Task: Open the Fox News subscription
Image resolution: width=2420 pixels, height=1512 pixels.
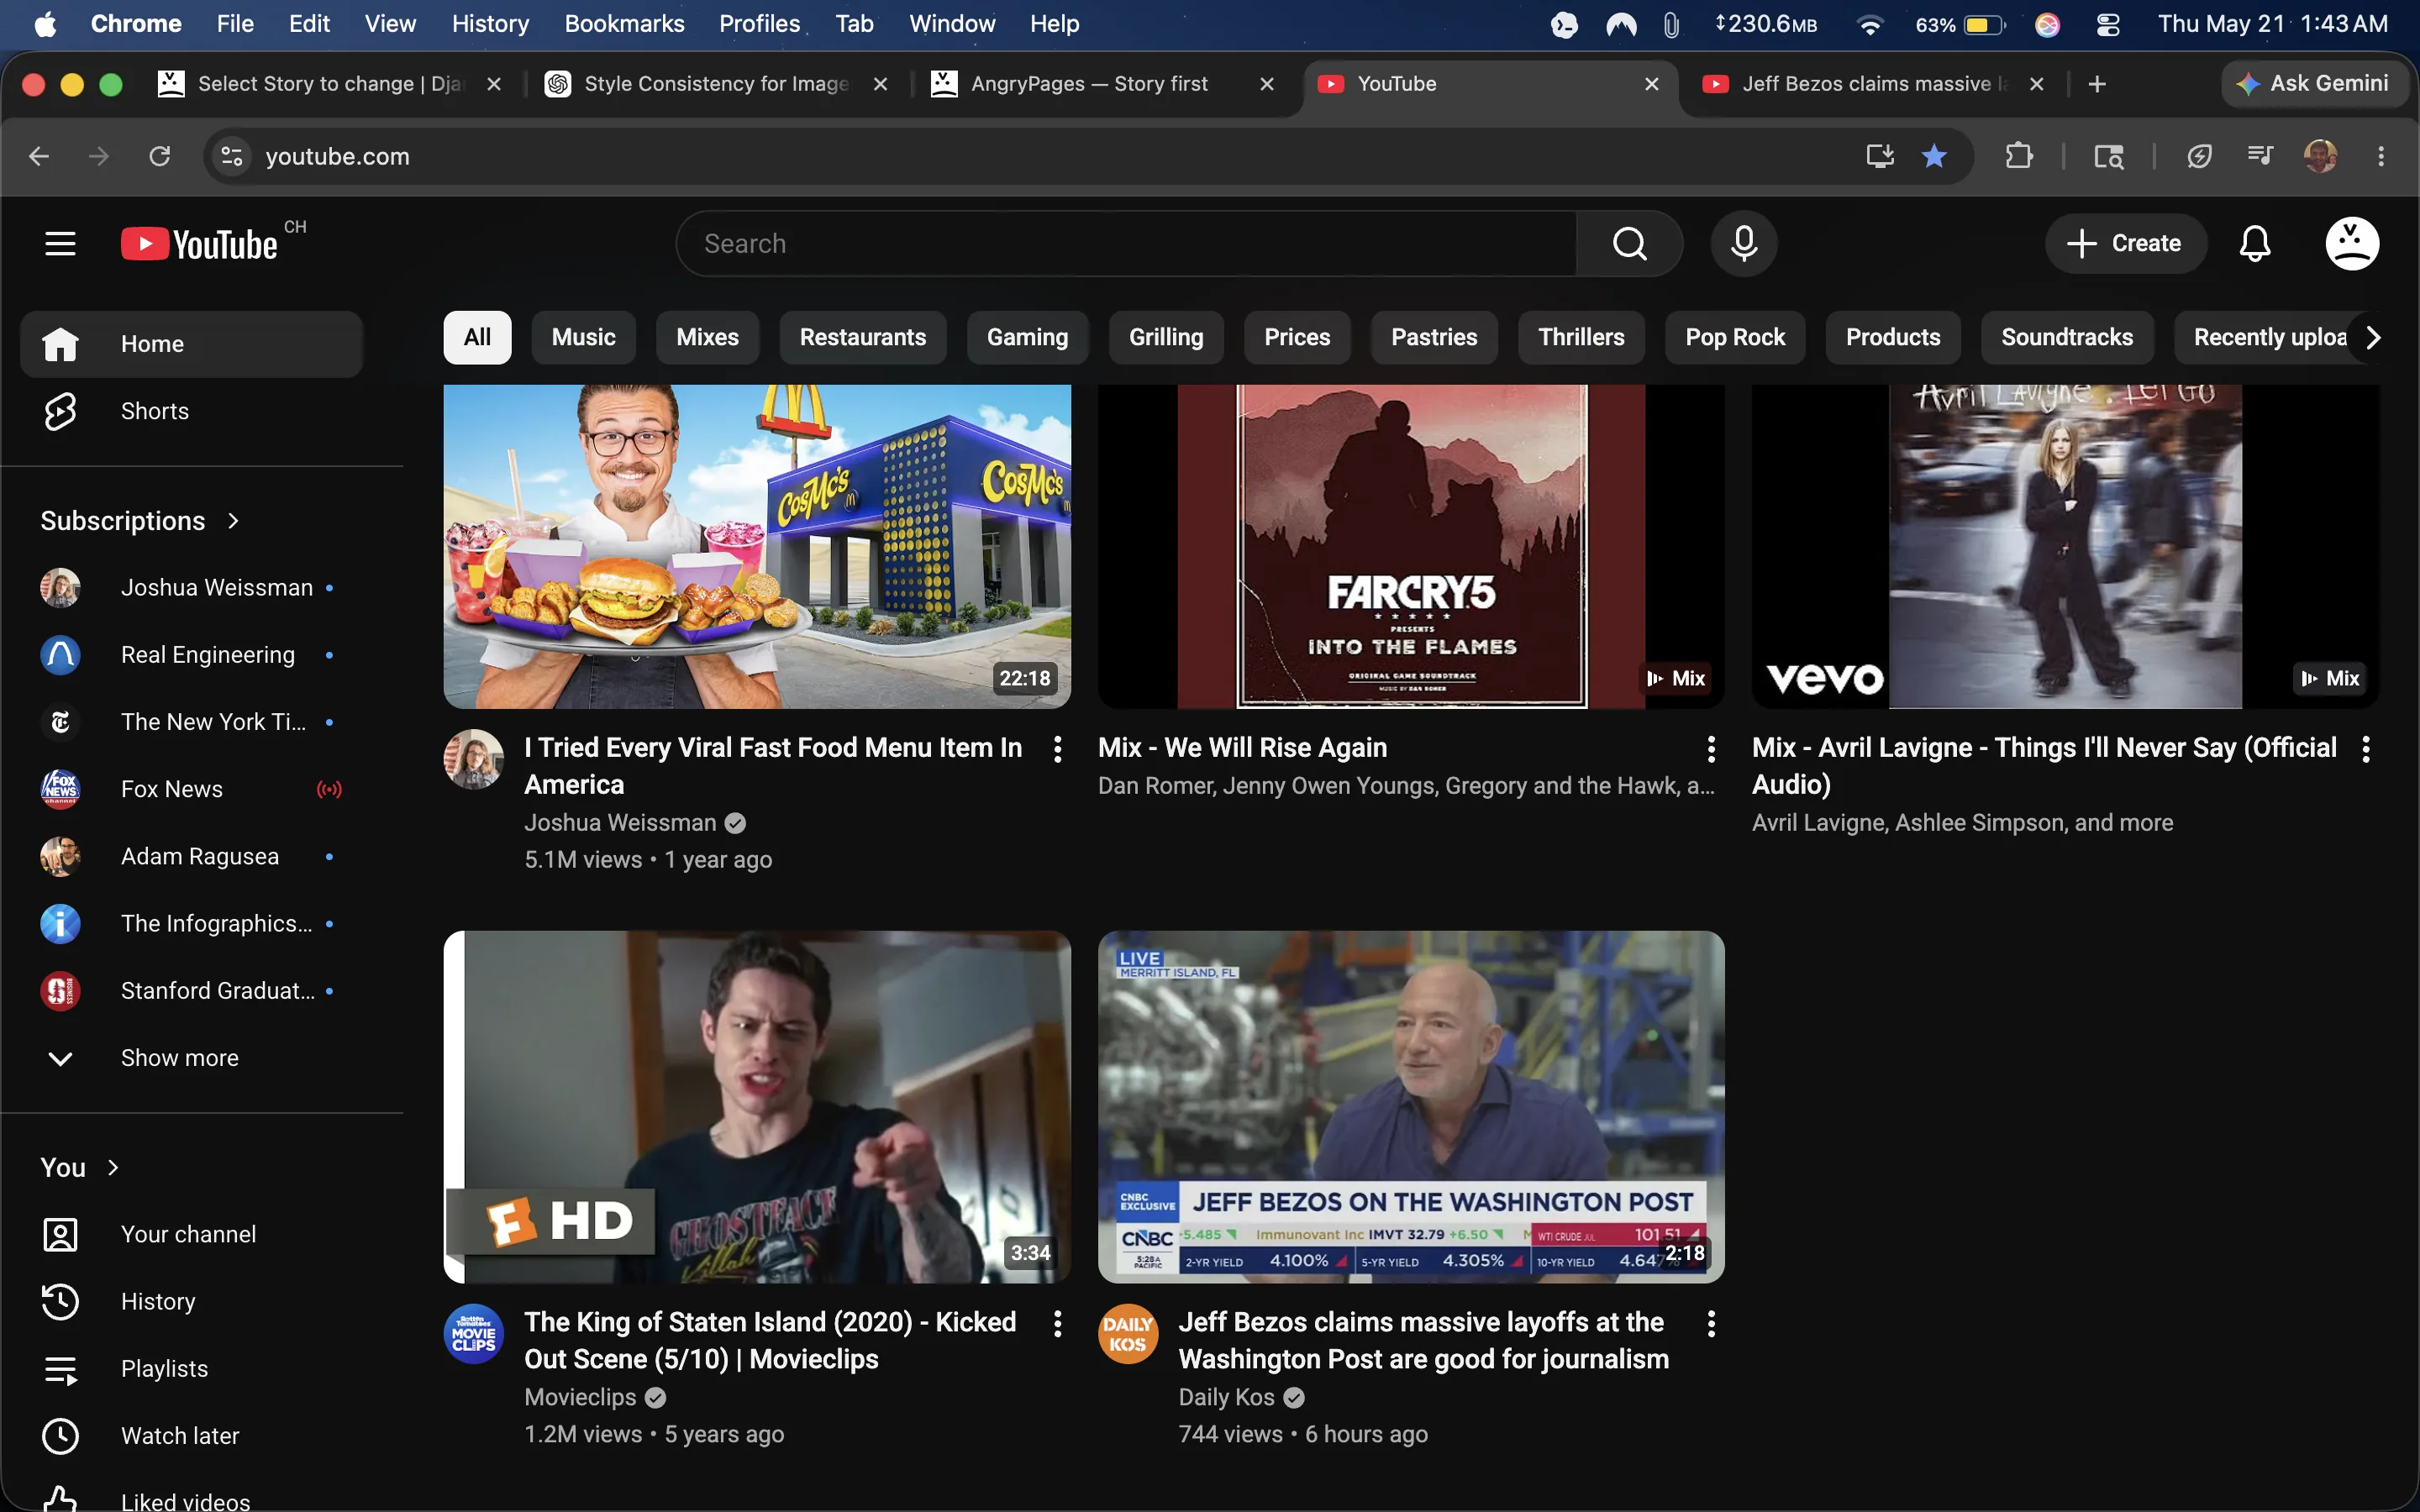Action: (191, 789)
